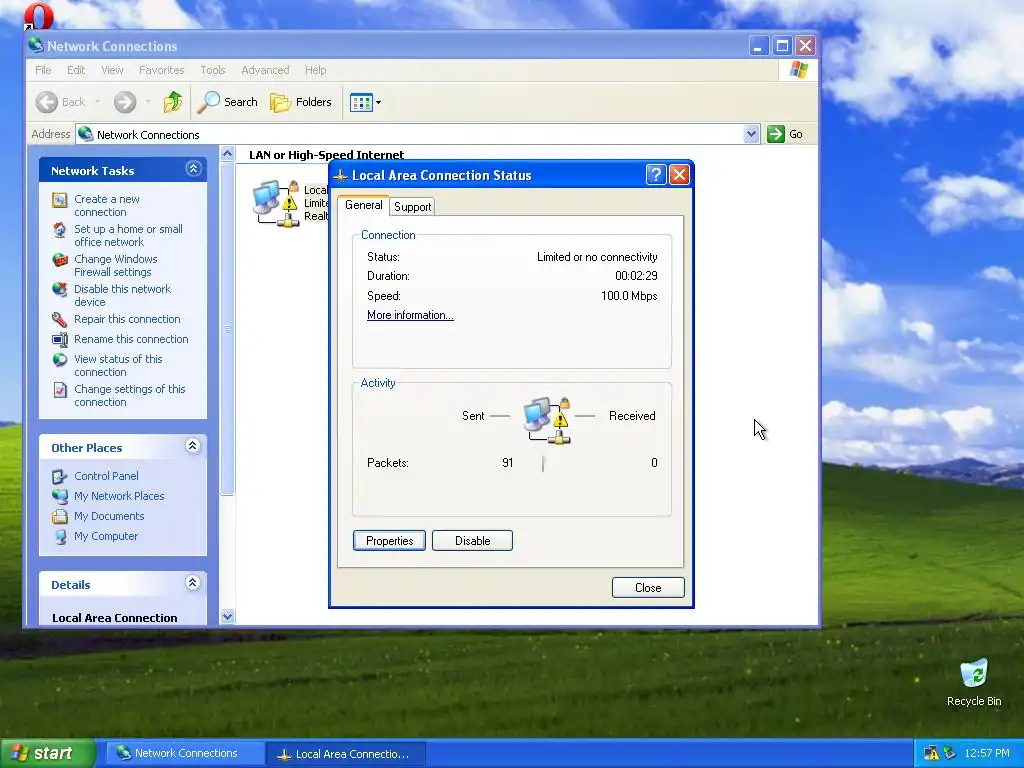Open the More information link

click(x=410, y=315)
